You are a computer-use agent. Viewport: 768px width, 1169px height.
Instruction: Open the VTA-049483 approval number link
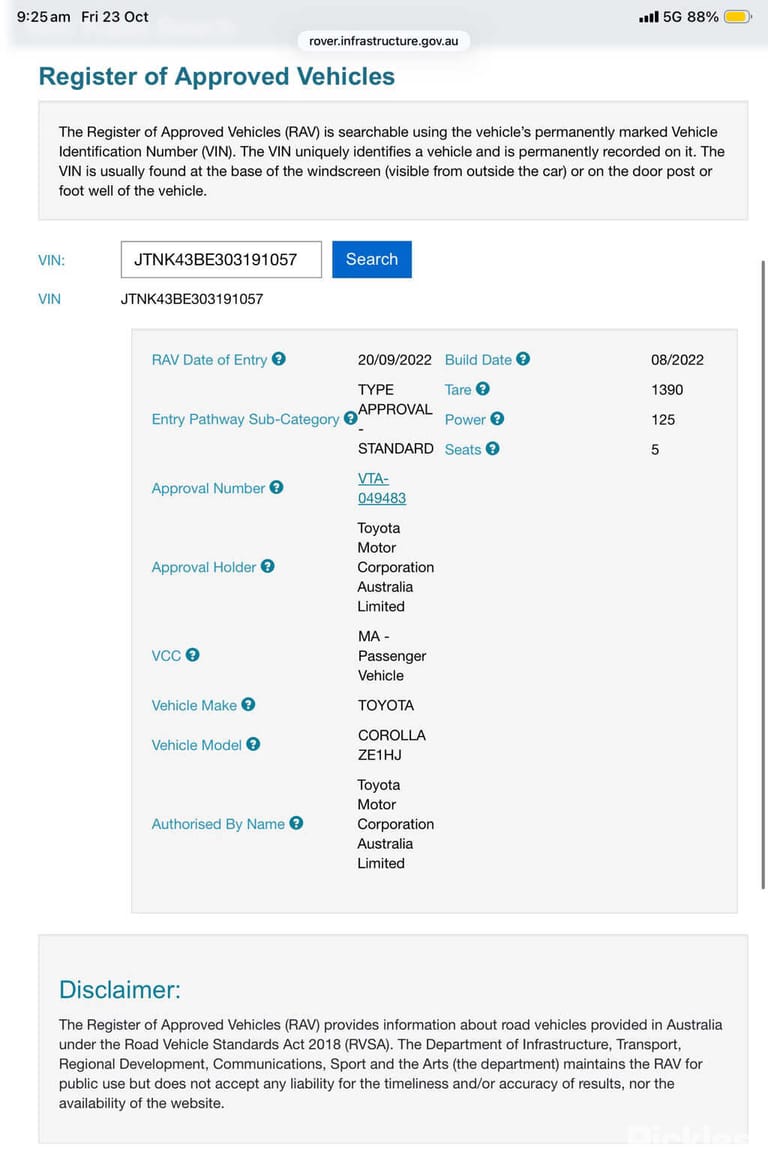(382, 488)
